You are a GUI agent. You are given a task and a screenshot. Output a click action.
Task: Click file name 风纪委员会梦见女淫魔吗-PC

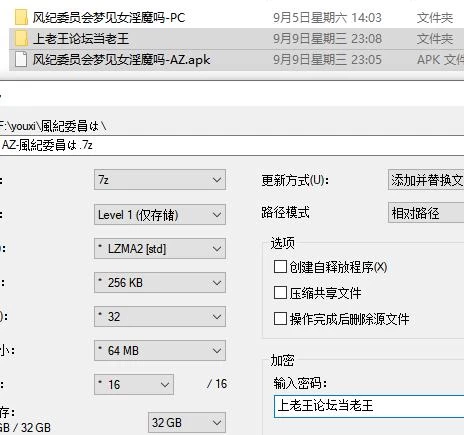[109, 17]
